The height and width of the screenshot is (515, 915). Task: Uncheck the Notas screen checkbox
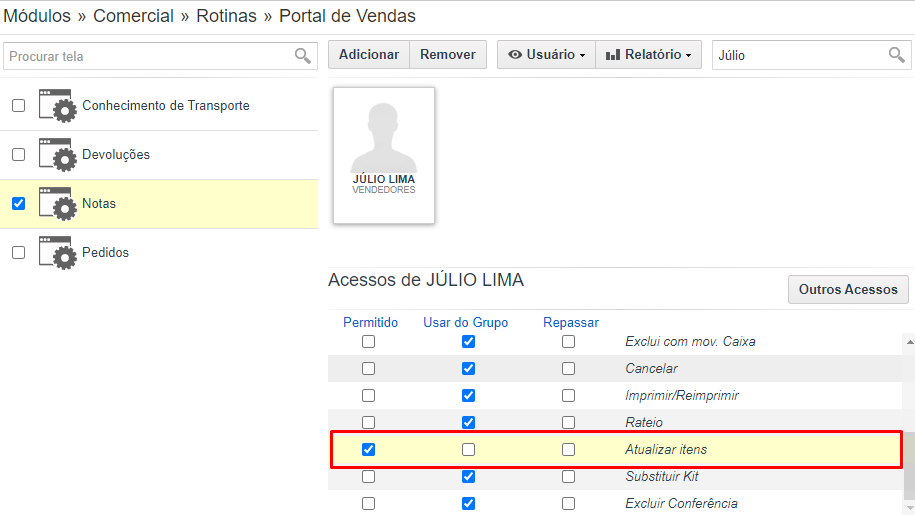[19, 204]
